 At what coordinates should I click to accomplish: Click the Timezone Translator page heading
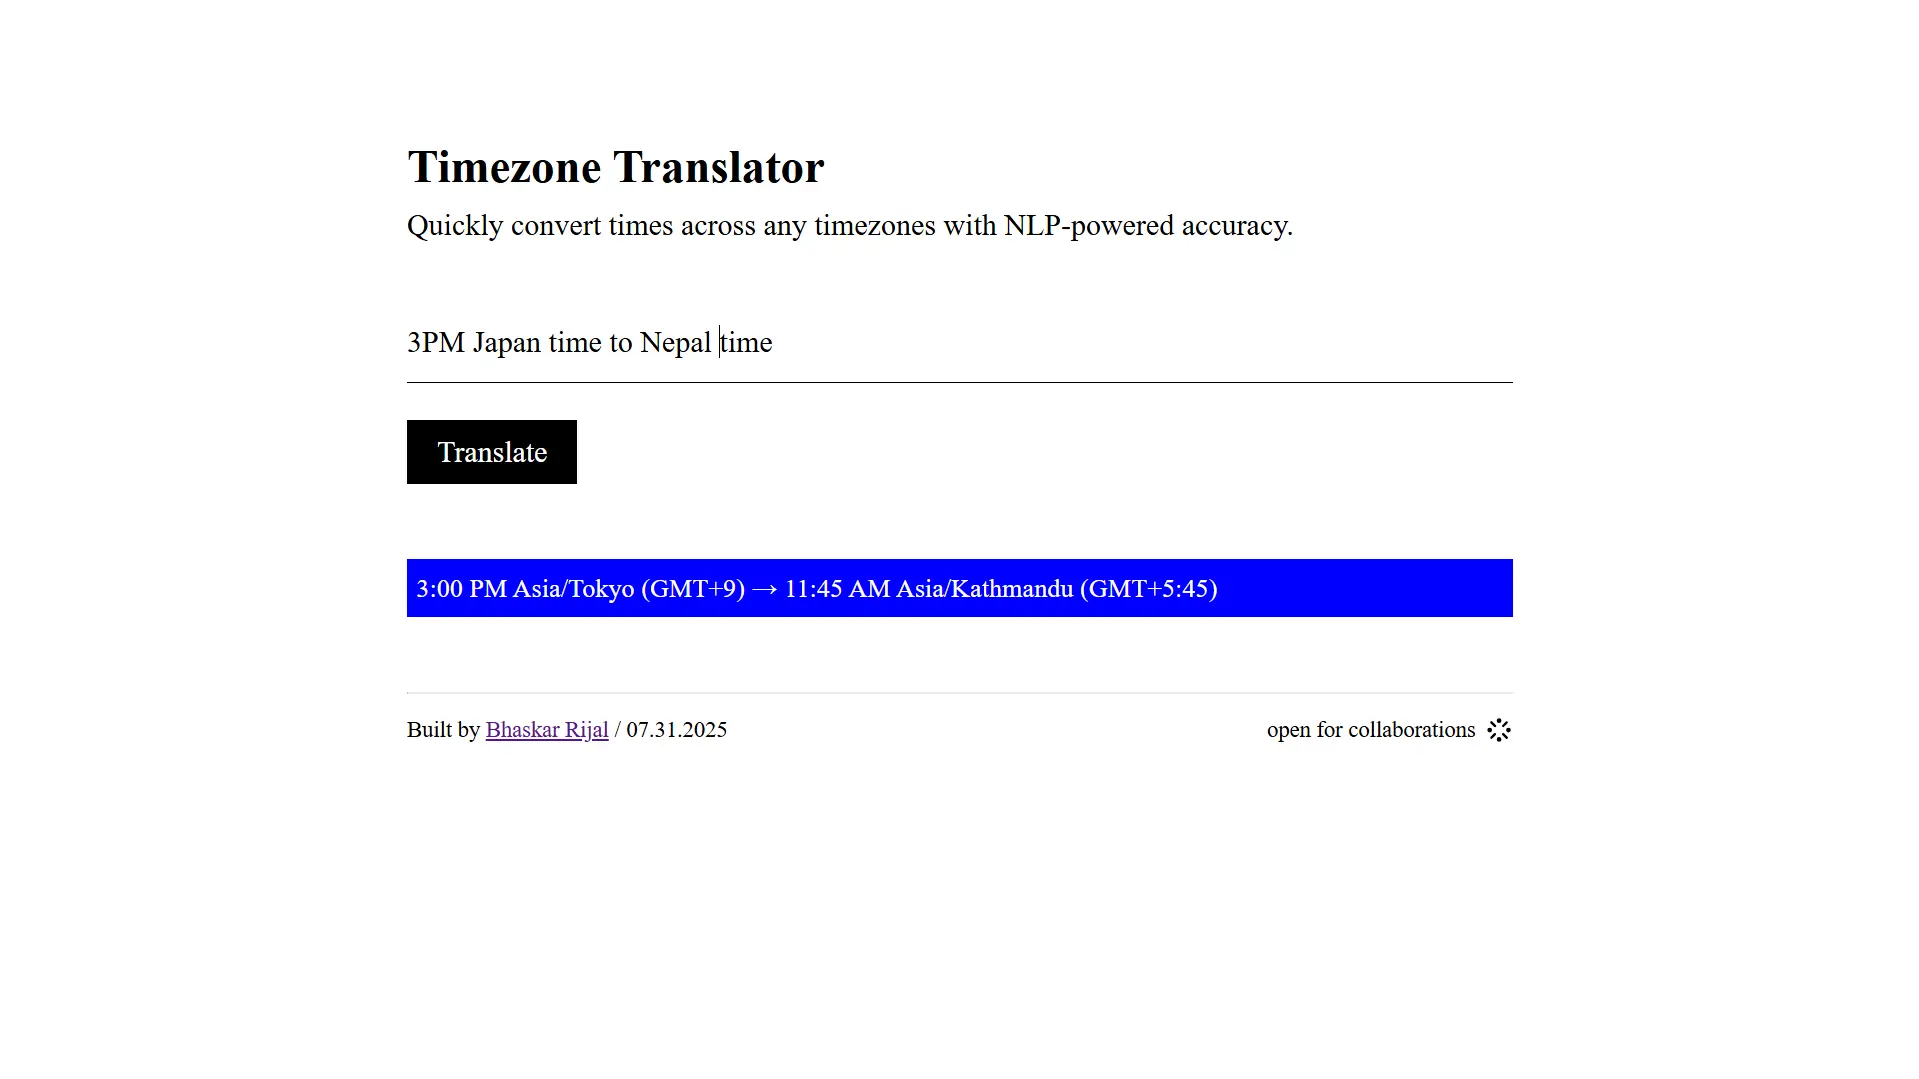614,167
